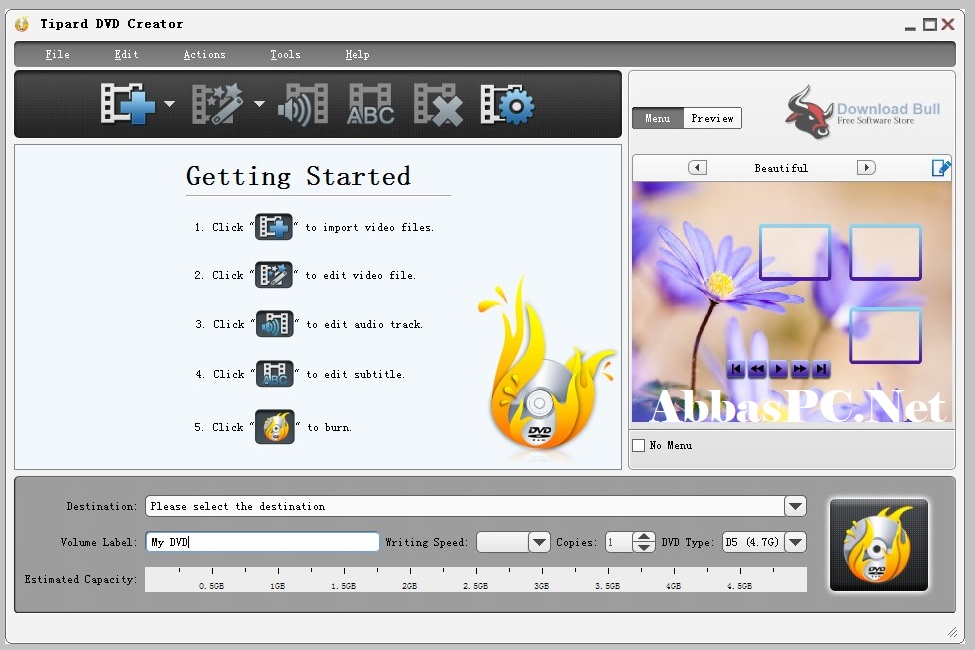Maximize the Tipard DVD Creator window
975x650 pixels.
coord(930,24)
